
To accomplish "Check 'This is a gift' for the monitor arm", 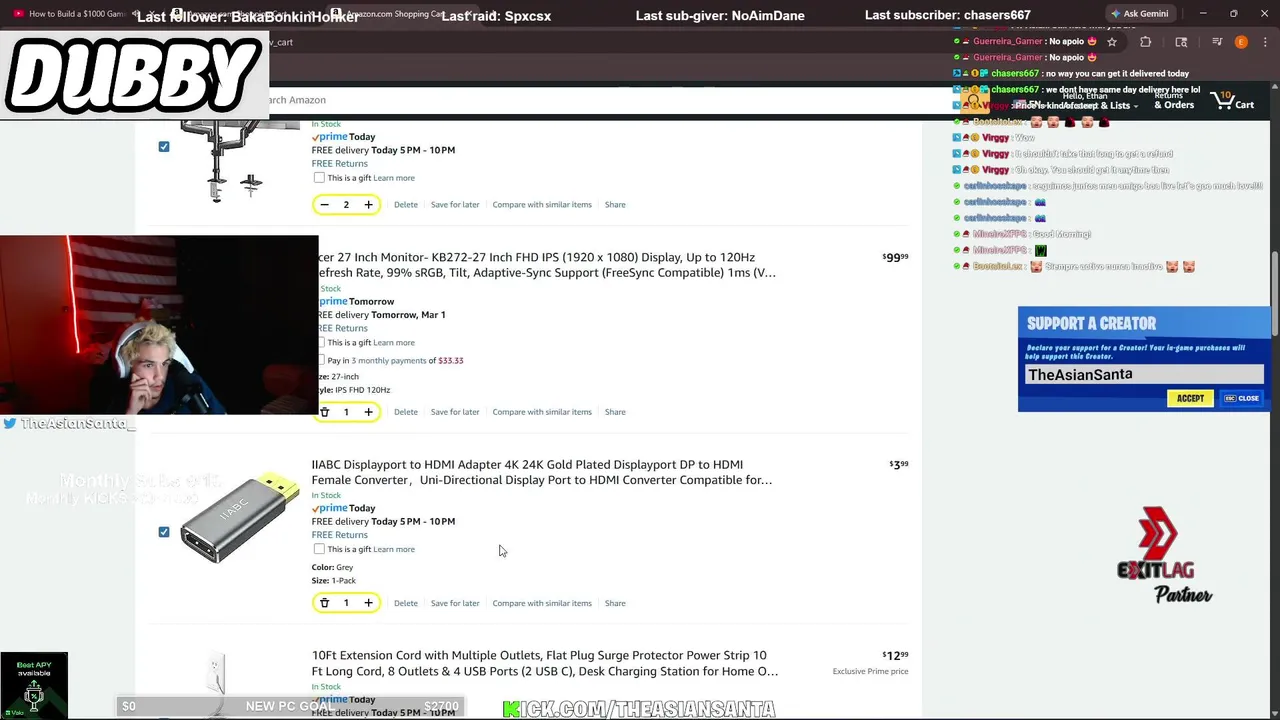I will tap(319, 178).
